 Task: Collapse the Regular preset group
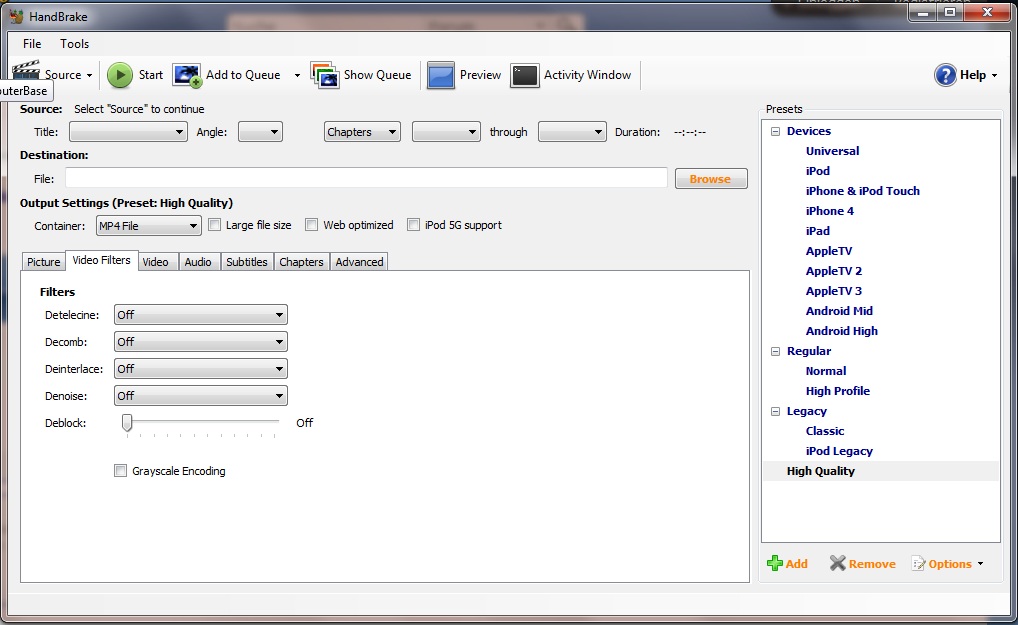[x=775, y=351]
